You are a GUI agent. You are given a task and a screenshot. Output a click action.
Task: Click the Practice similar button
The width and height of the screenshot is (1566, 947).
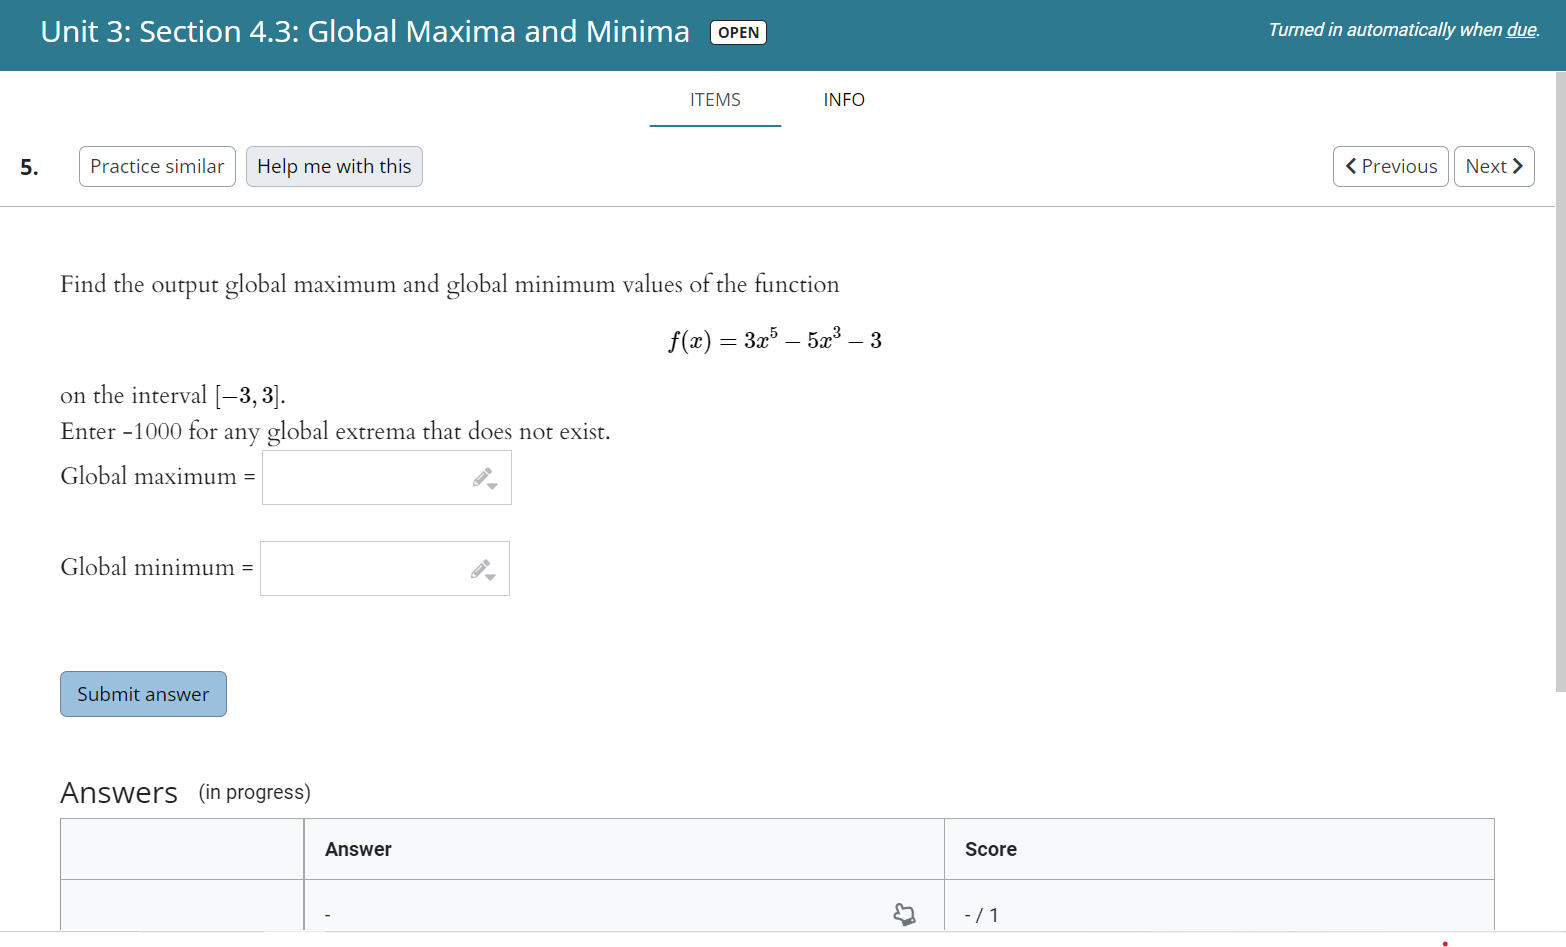click(x=156, y=166)
